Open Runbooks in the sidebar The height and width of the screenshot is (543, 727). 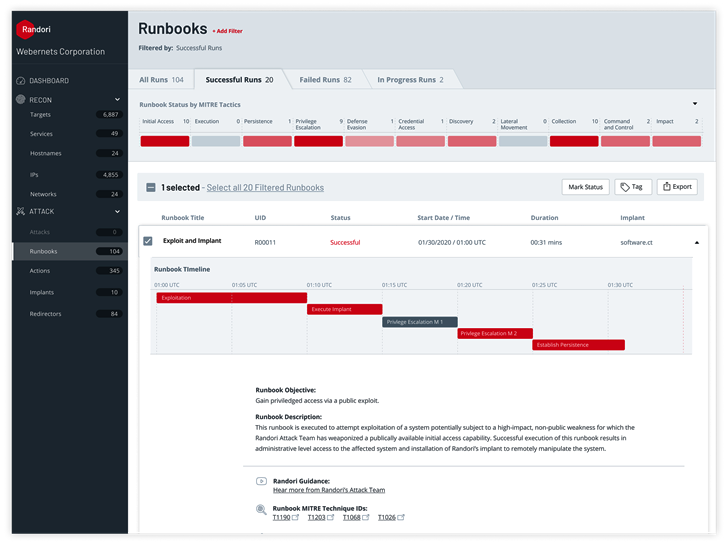(70, 251)
